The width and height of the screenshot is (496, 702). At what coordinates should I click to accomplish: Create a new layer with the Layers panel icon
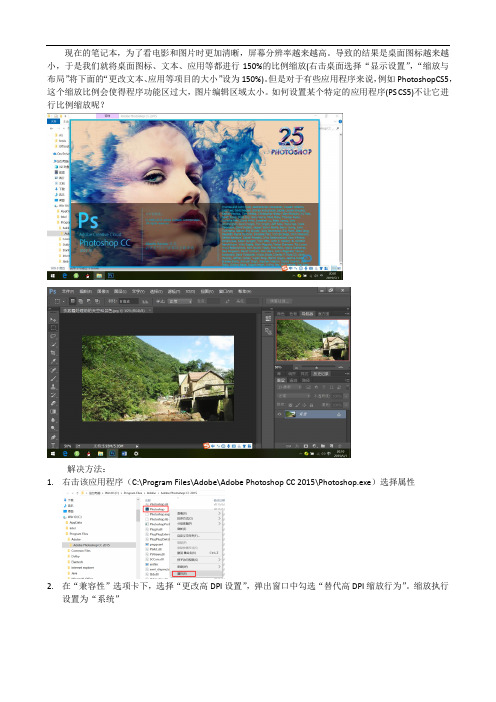(x=331, y=446)
